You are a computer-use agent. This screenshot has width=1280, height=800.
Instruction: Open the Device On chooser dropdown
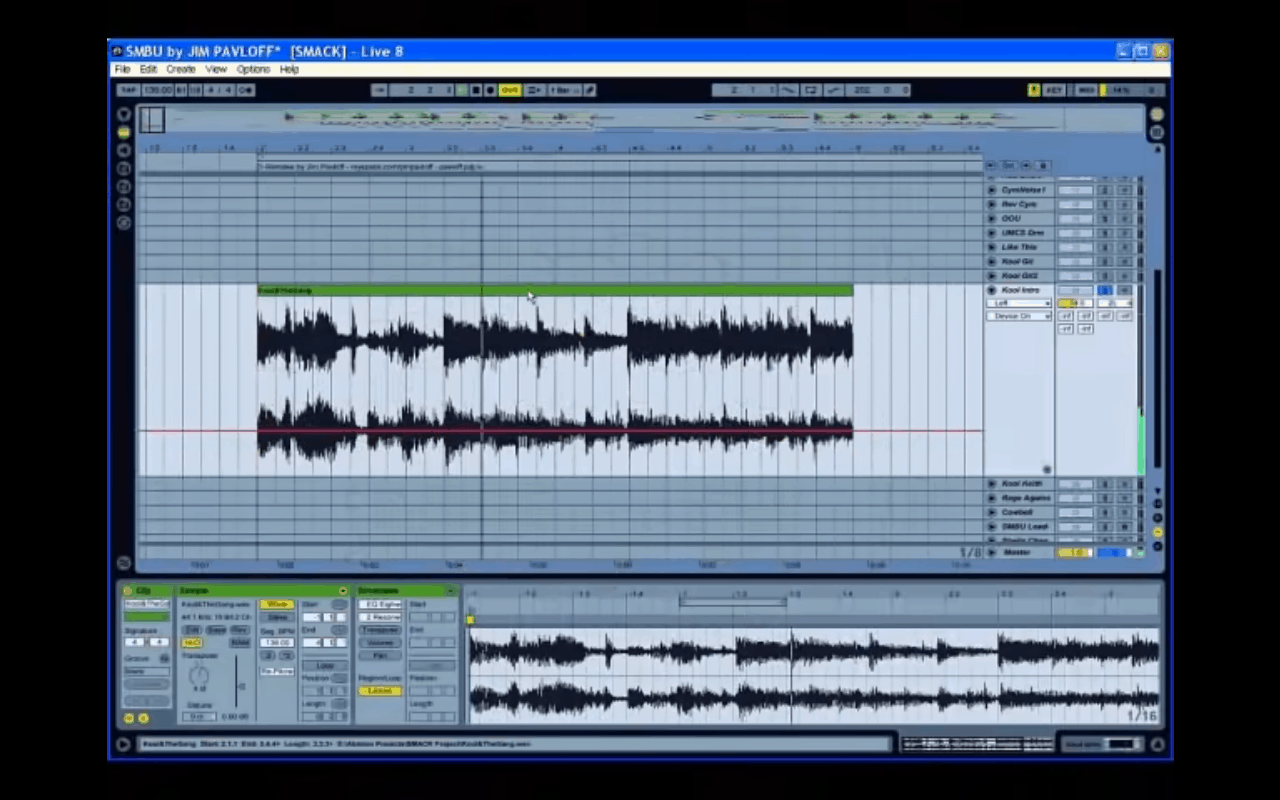[x=1018, y=316]
